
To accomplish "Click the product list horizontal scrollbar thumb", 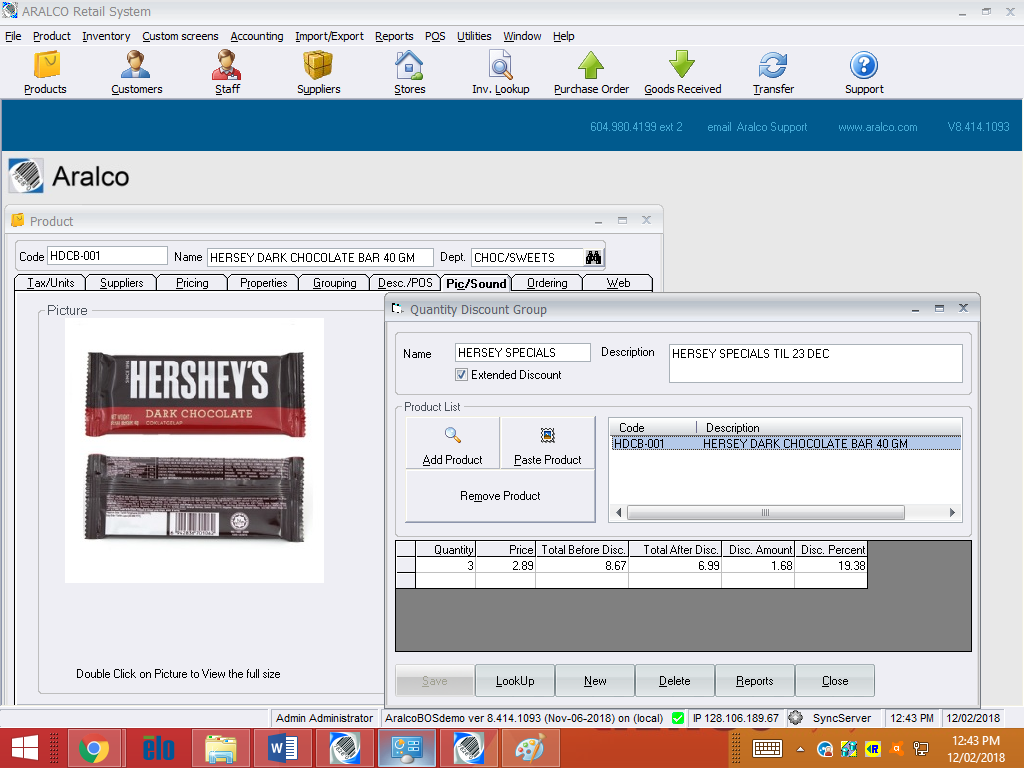I will click(x=765, y=513).
